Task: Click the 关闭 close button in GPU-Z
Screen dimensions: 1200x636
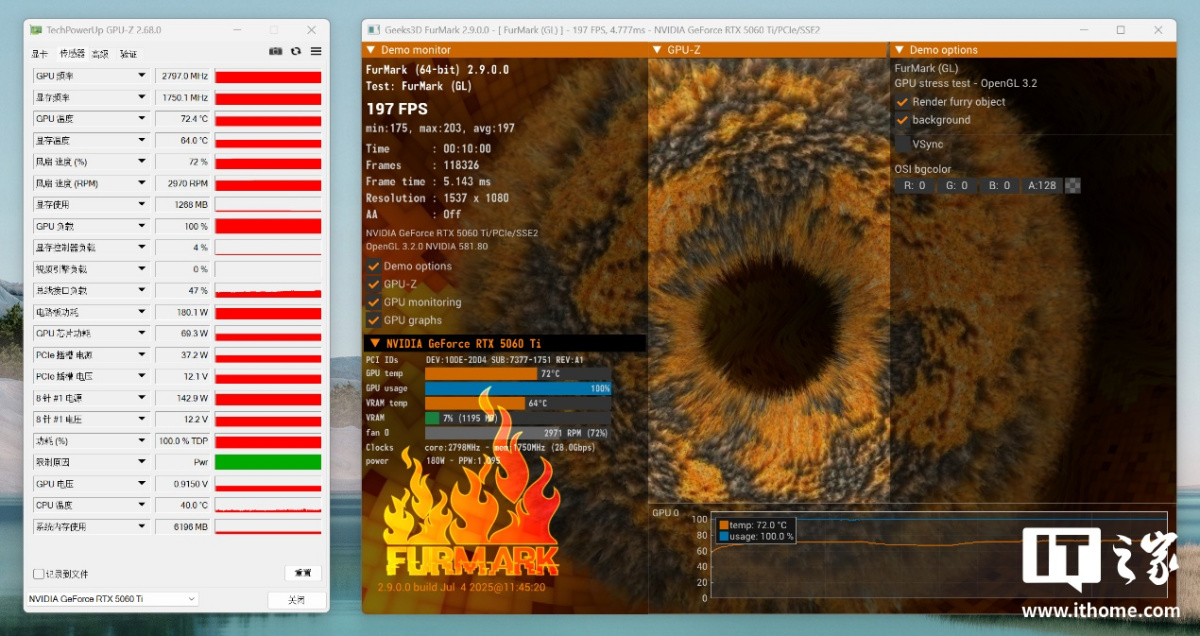Action: click(297, 600)
